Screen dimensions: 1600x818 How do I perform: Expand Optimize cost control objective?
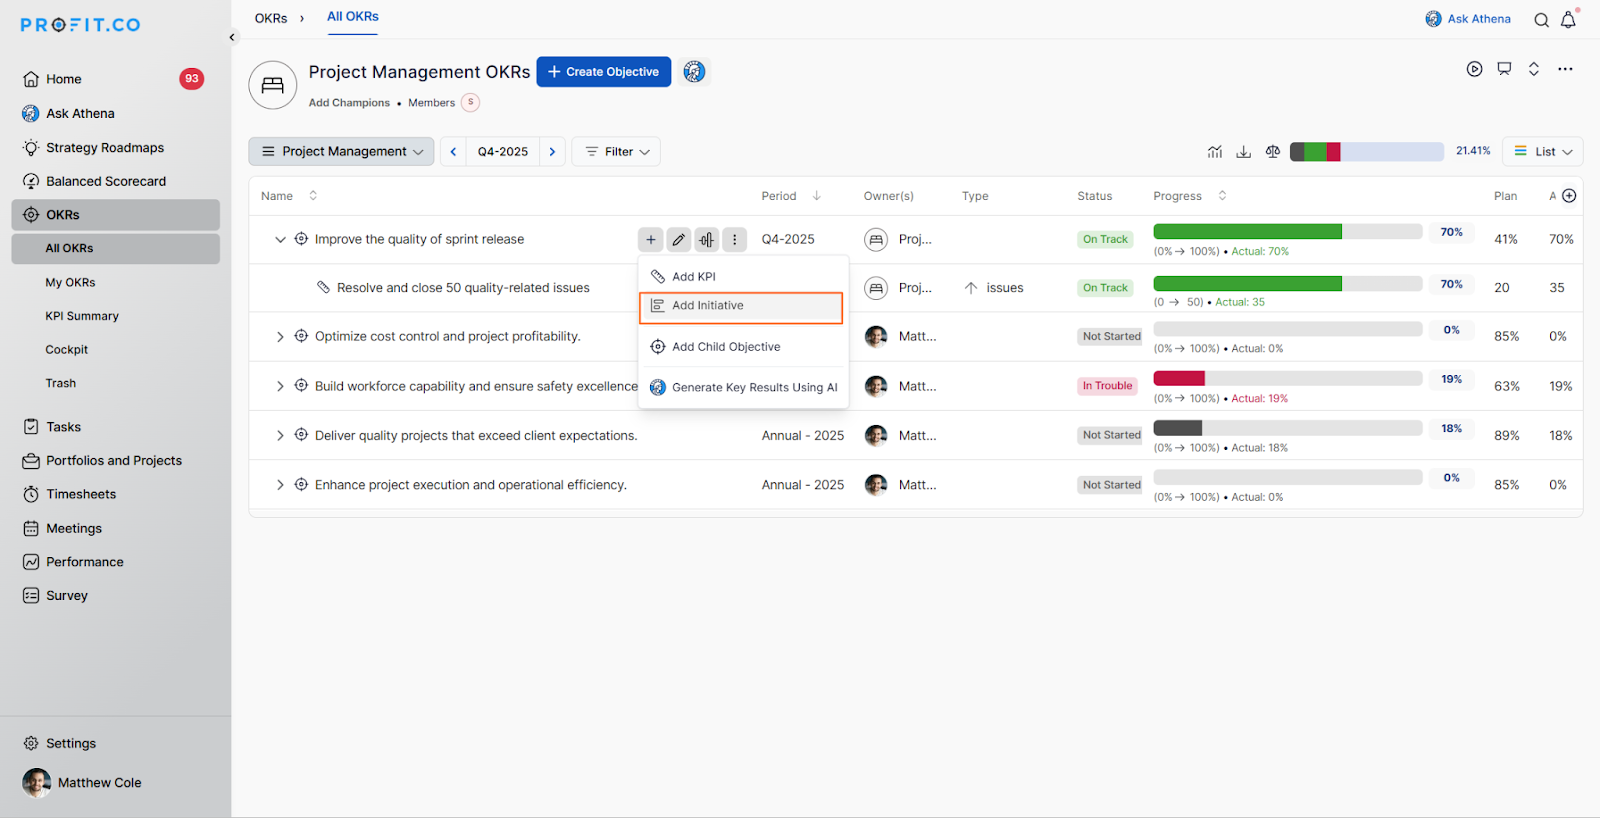coord(280,337)
